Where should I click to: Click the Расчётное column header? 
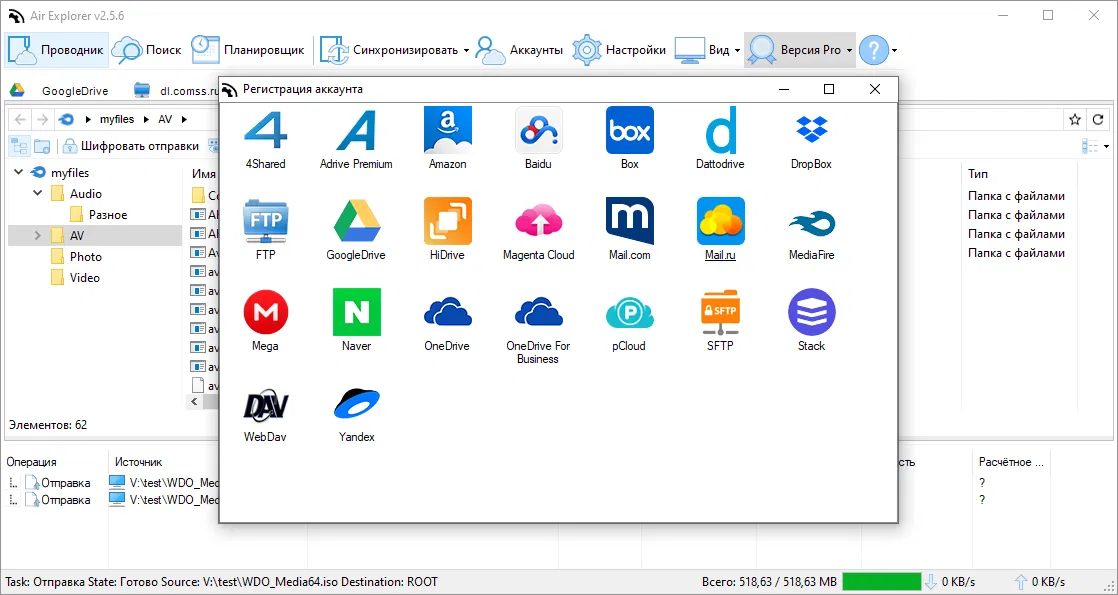point(1011,462)
